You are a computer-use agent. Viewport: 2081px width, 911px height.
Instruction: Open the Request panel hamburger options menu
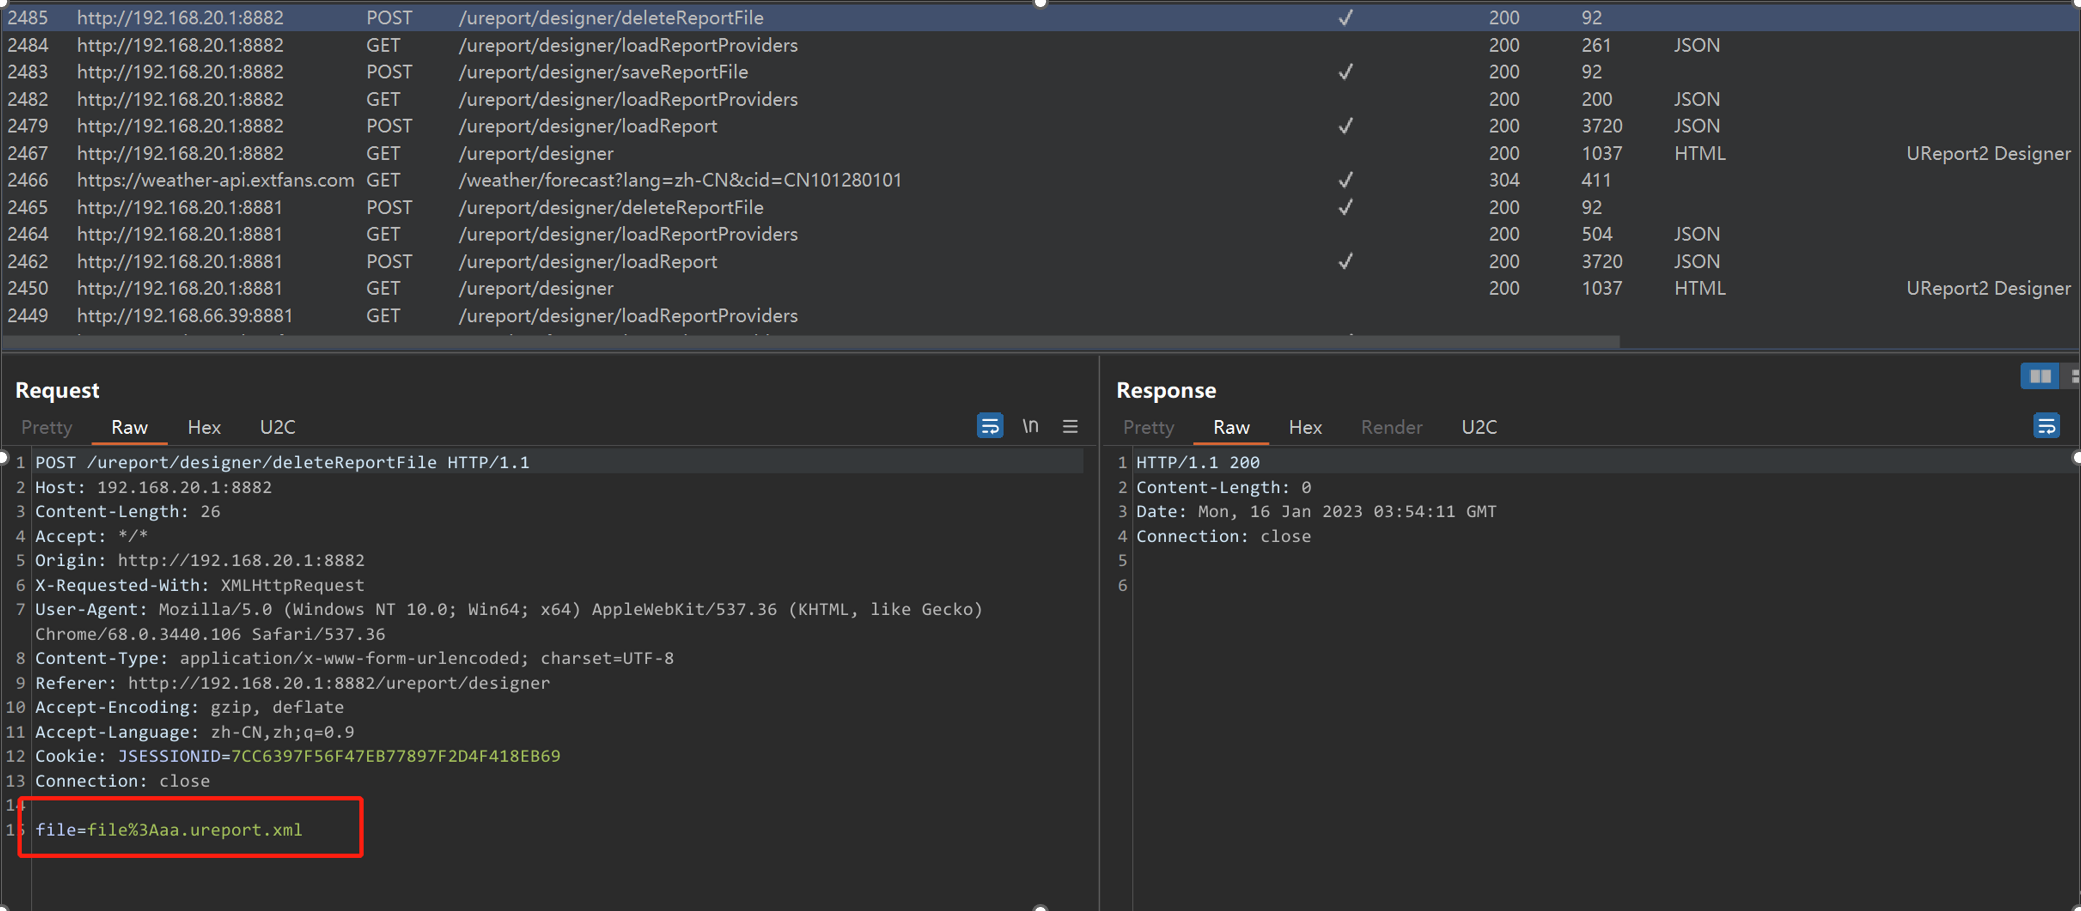pos(1070,427)
